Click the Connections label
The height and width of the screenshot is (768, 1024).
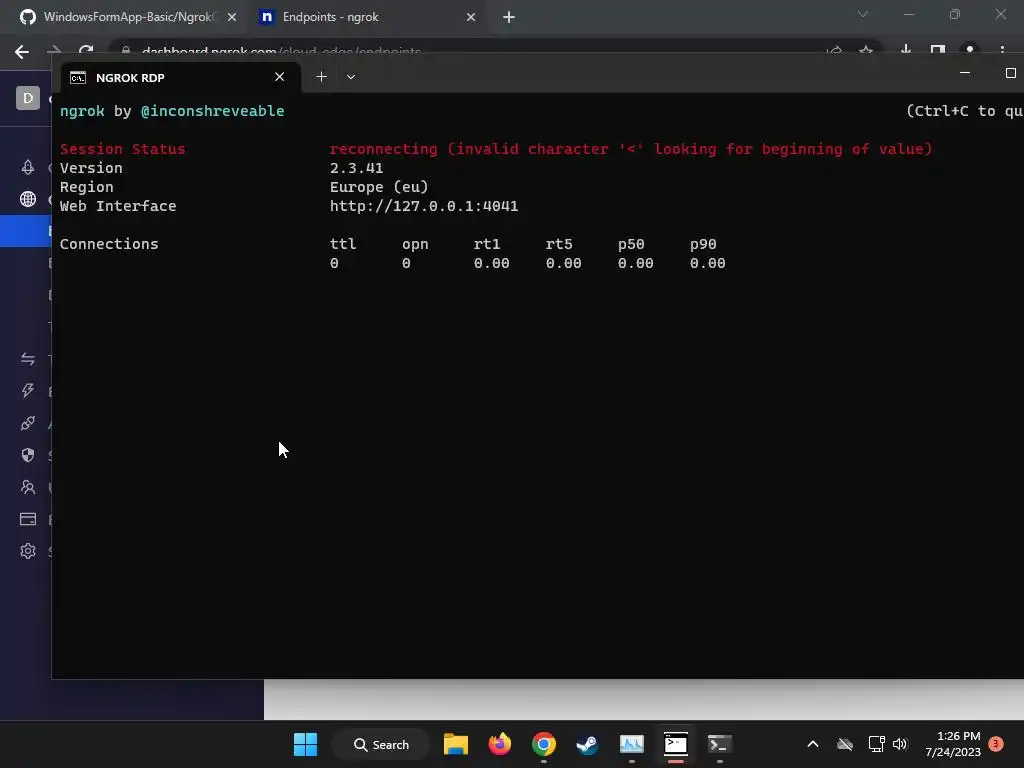(109, 244)
